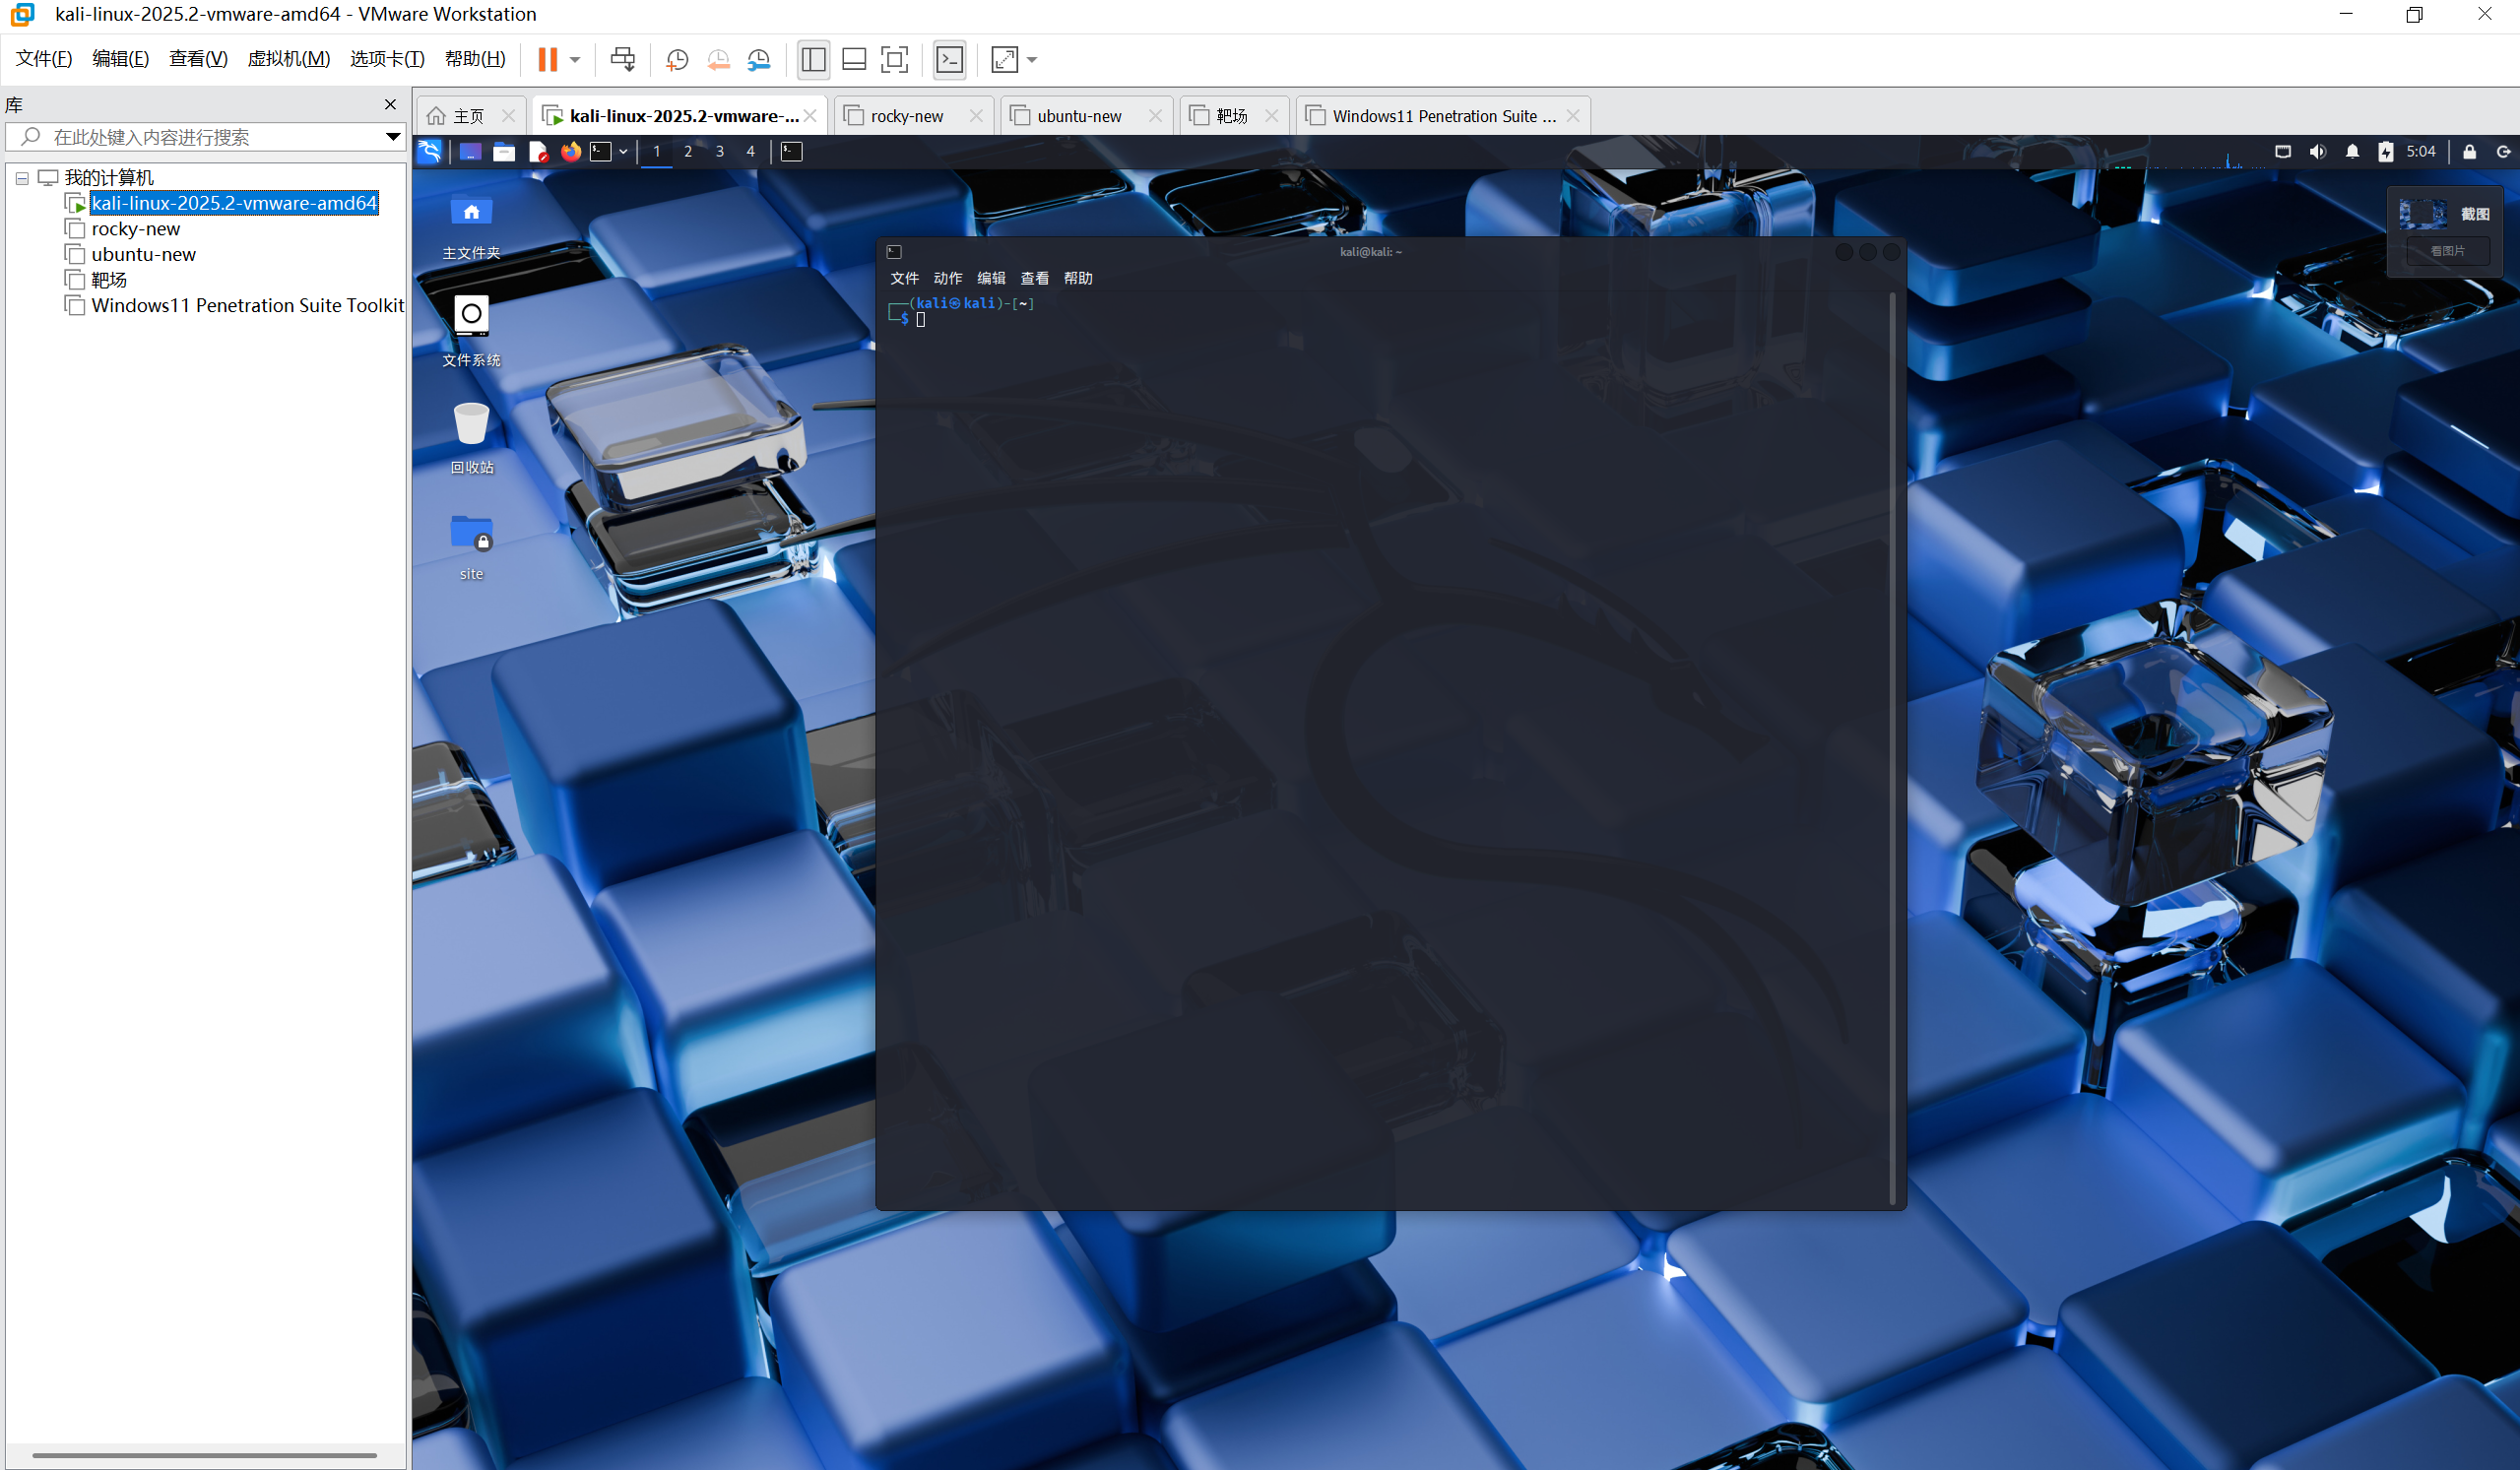The image size is (2520, 1470).
Task: Close the rocky-new tab
Action: 976,116
